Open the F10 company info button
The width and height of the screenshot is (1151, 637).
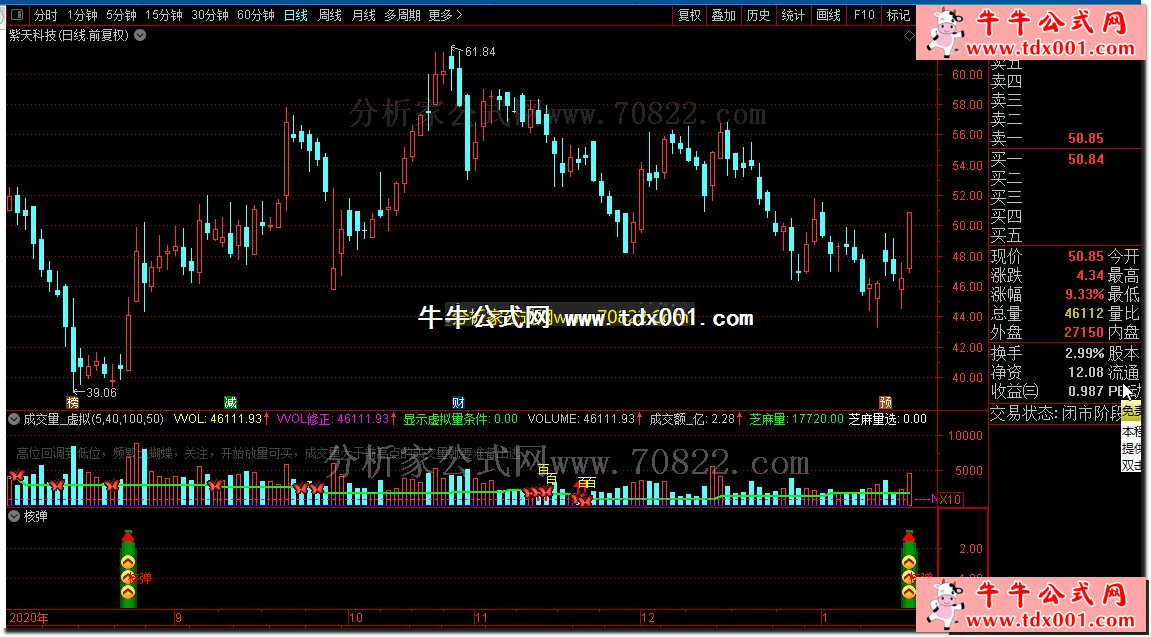point(863,15)
